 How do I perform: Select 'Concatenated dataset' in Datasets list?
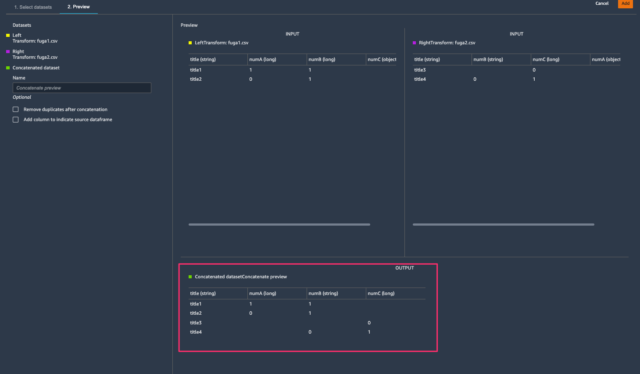(36, 68)
